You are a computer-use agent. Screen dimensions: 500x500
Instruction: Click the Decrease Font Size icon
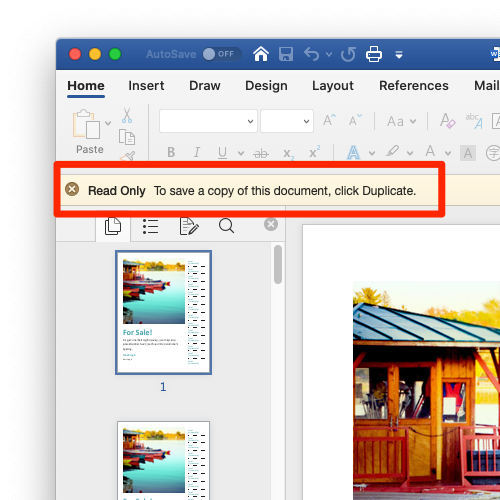tap(355, 120)
